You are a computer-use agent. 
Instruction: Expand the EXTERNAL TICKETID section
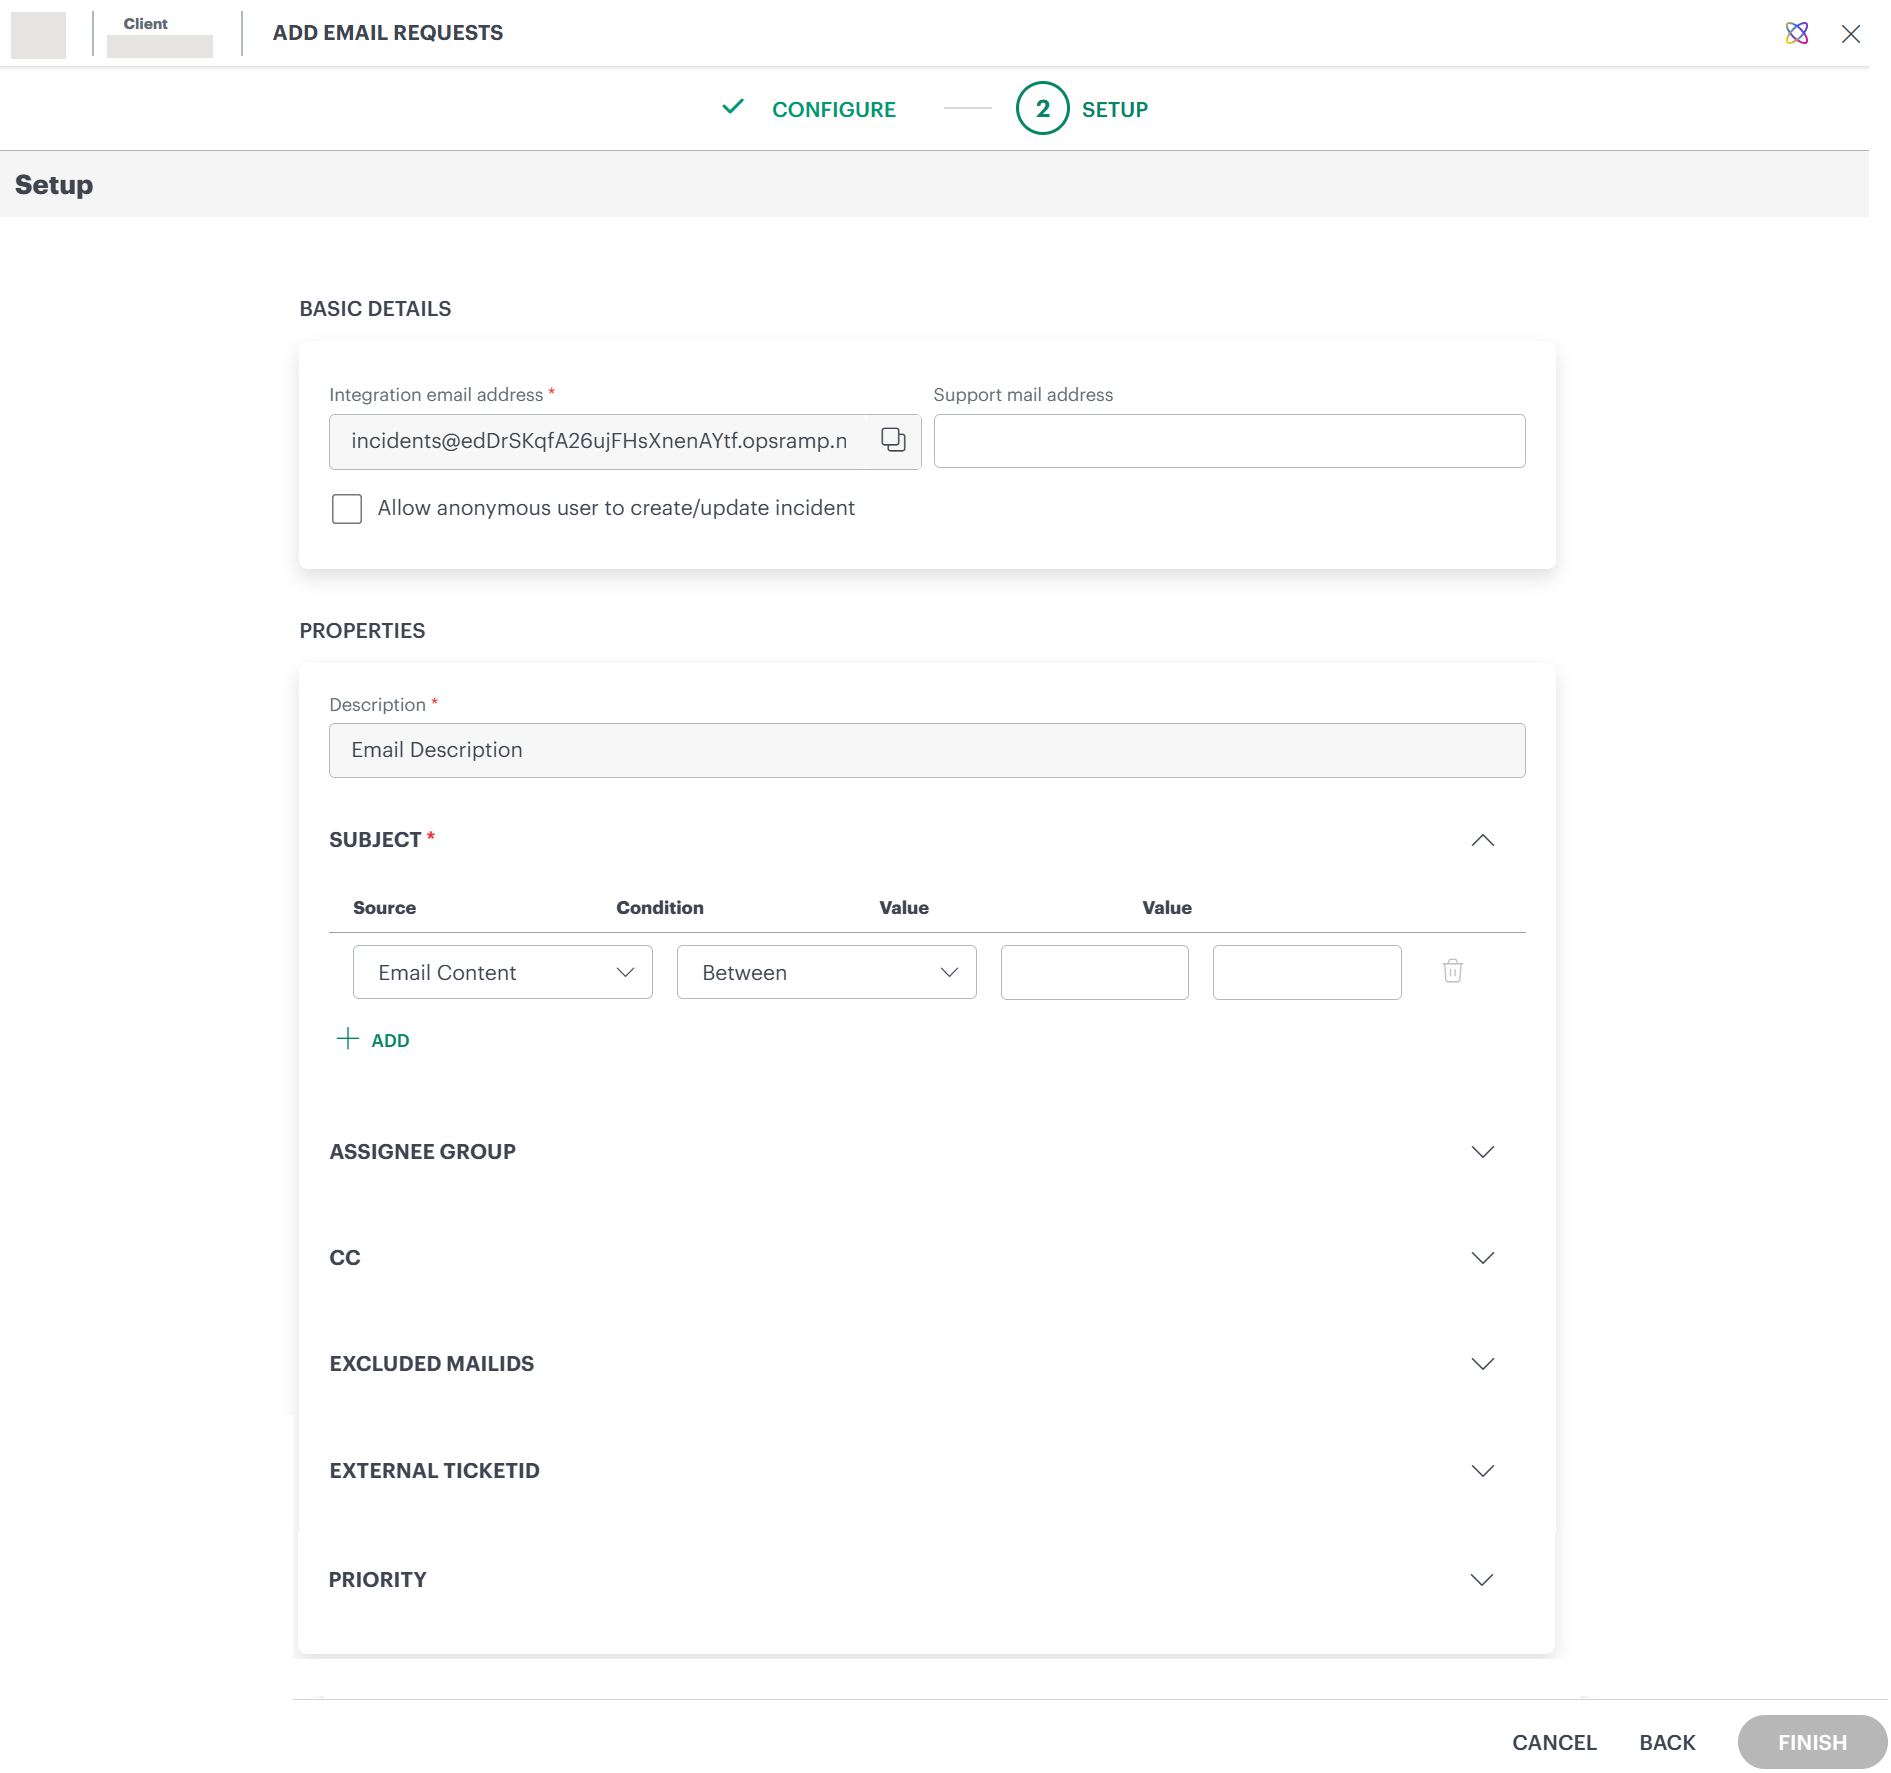(1483, 1470)
